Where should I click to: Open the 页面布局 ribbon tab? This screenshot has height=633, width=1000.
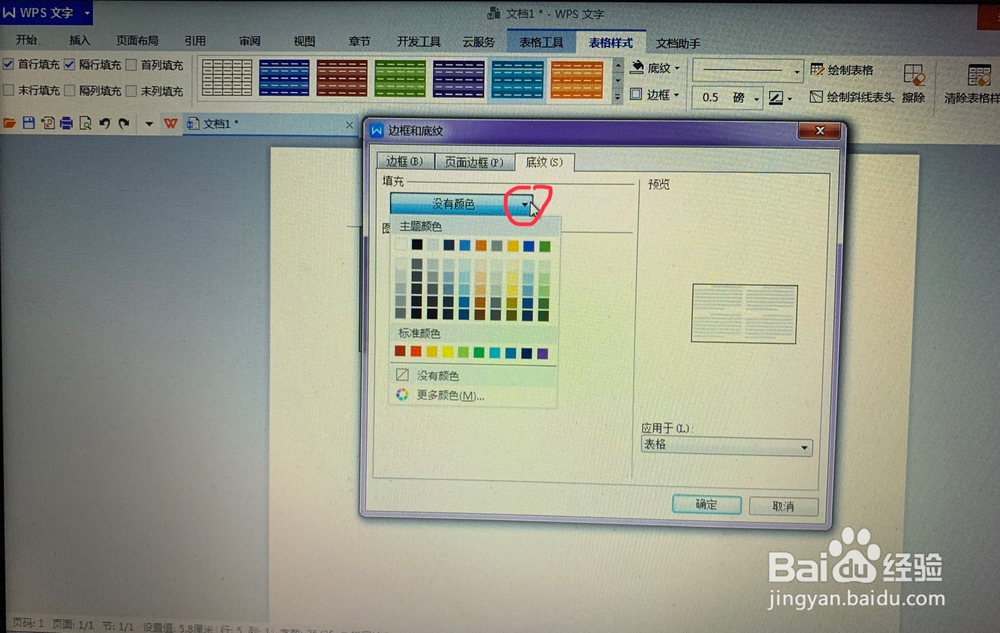[137, 40]
